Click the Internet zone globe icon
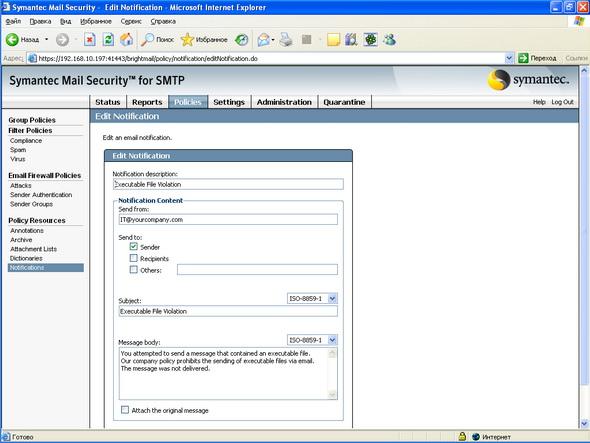Image resolution: width=590 pixels, height=443 pixels. [x=476, y=437]
